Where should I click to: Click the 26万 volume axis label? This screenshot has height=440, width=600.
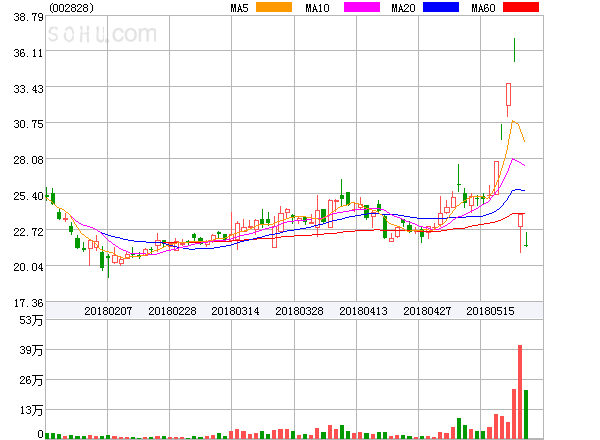31,380
